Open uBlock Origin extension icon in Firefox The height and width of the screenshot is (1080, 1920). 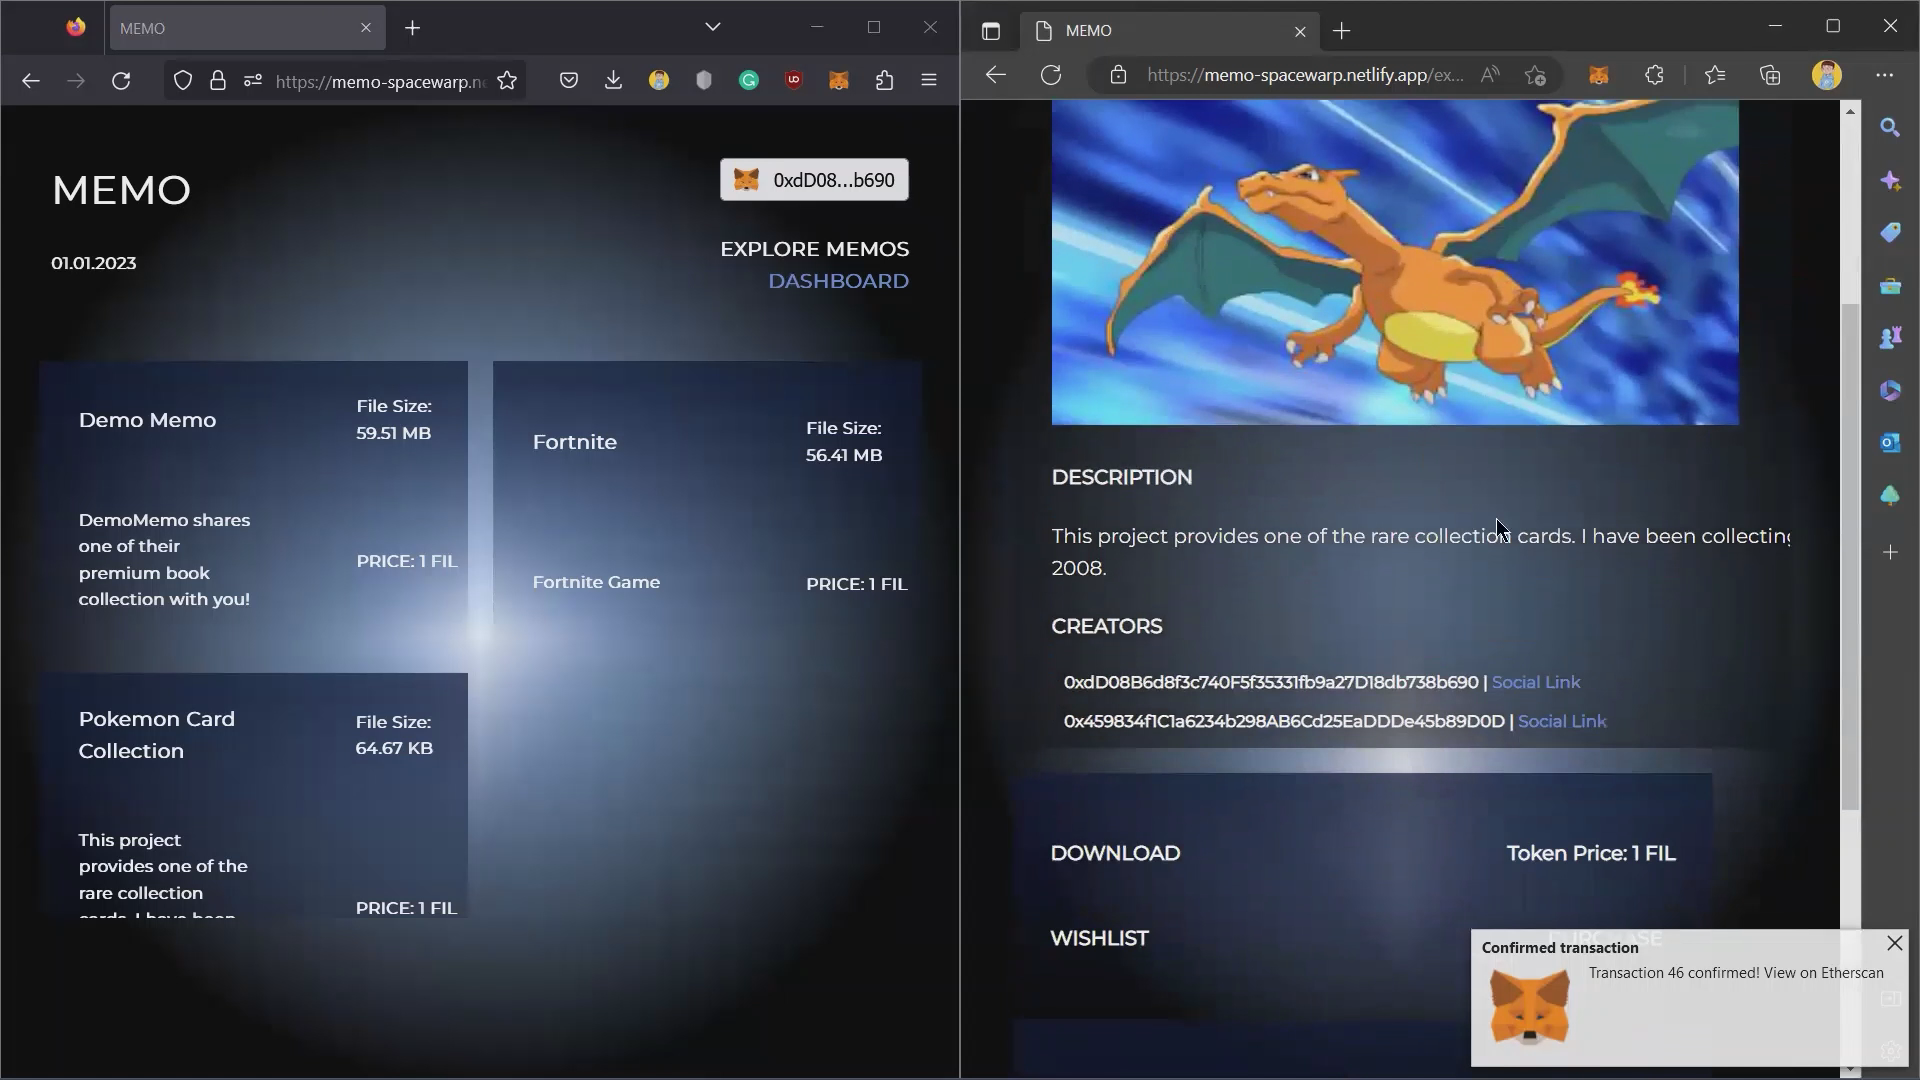(794, 81)
